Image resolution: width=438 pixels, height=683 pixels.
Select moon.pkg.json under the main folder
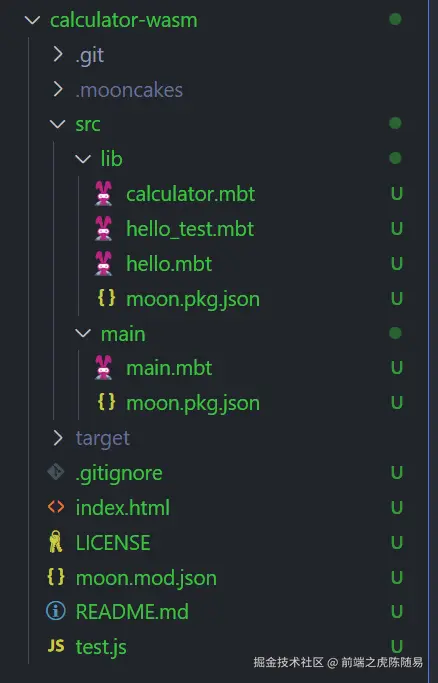(193, 404)
